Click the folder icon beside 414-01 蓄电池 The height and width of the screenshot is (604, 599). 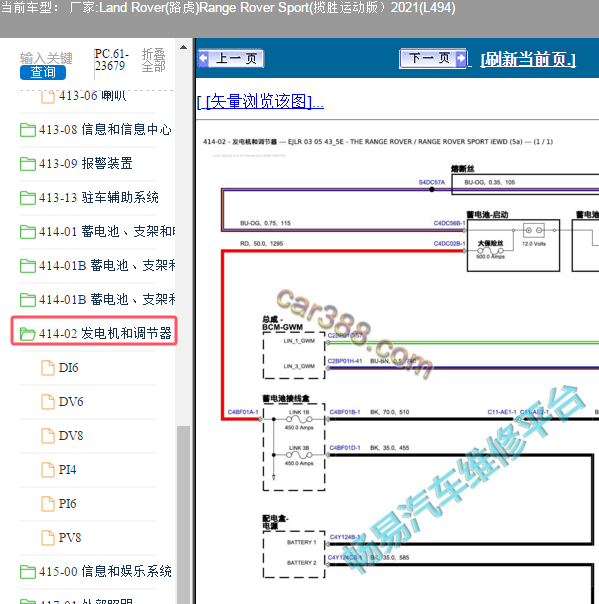click(28, 232)
